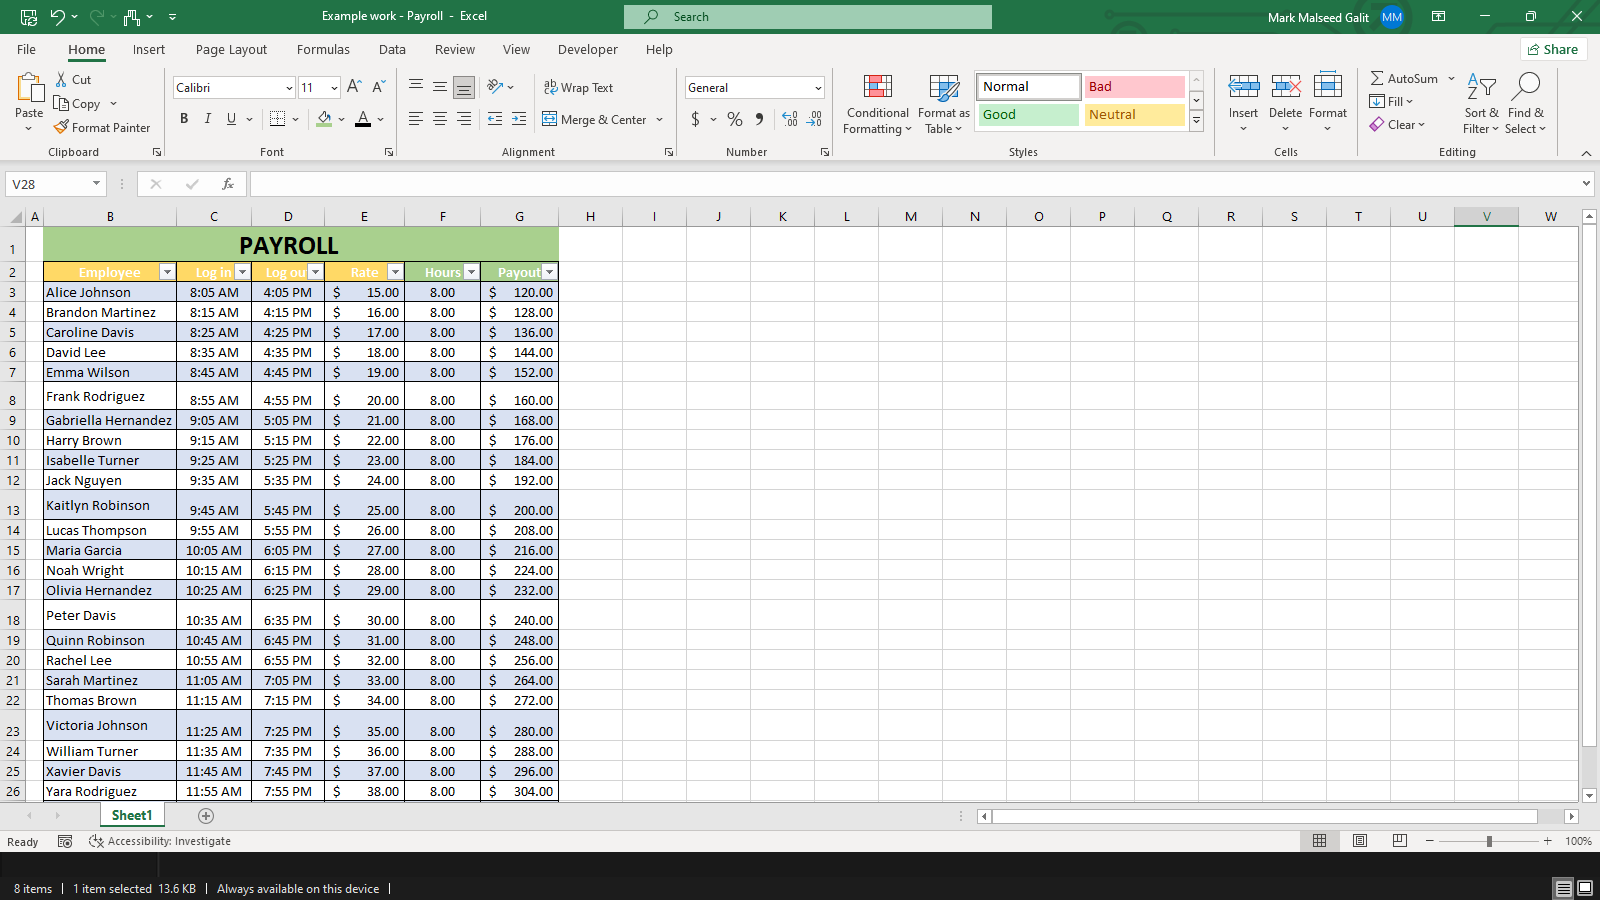1600x900 pixels.
Task: Switch to Normal view in status bar
Action: 1320,841
